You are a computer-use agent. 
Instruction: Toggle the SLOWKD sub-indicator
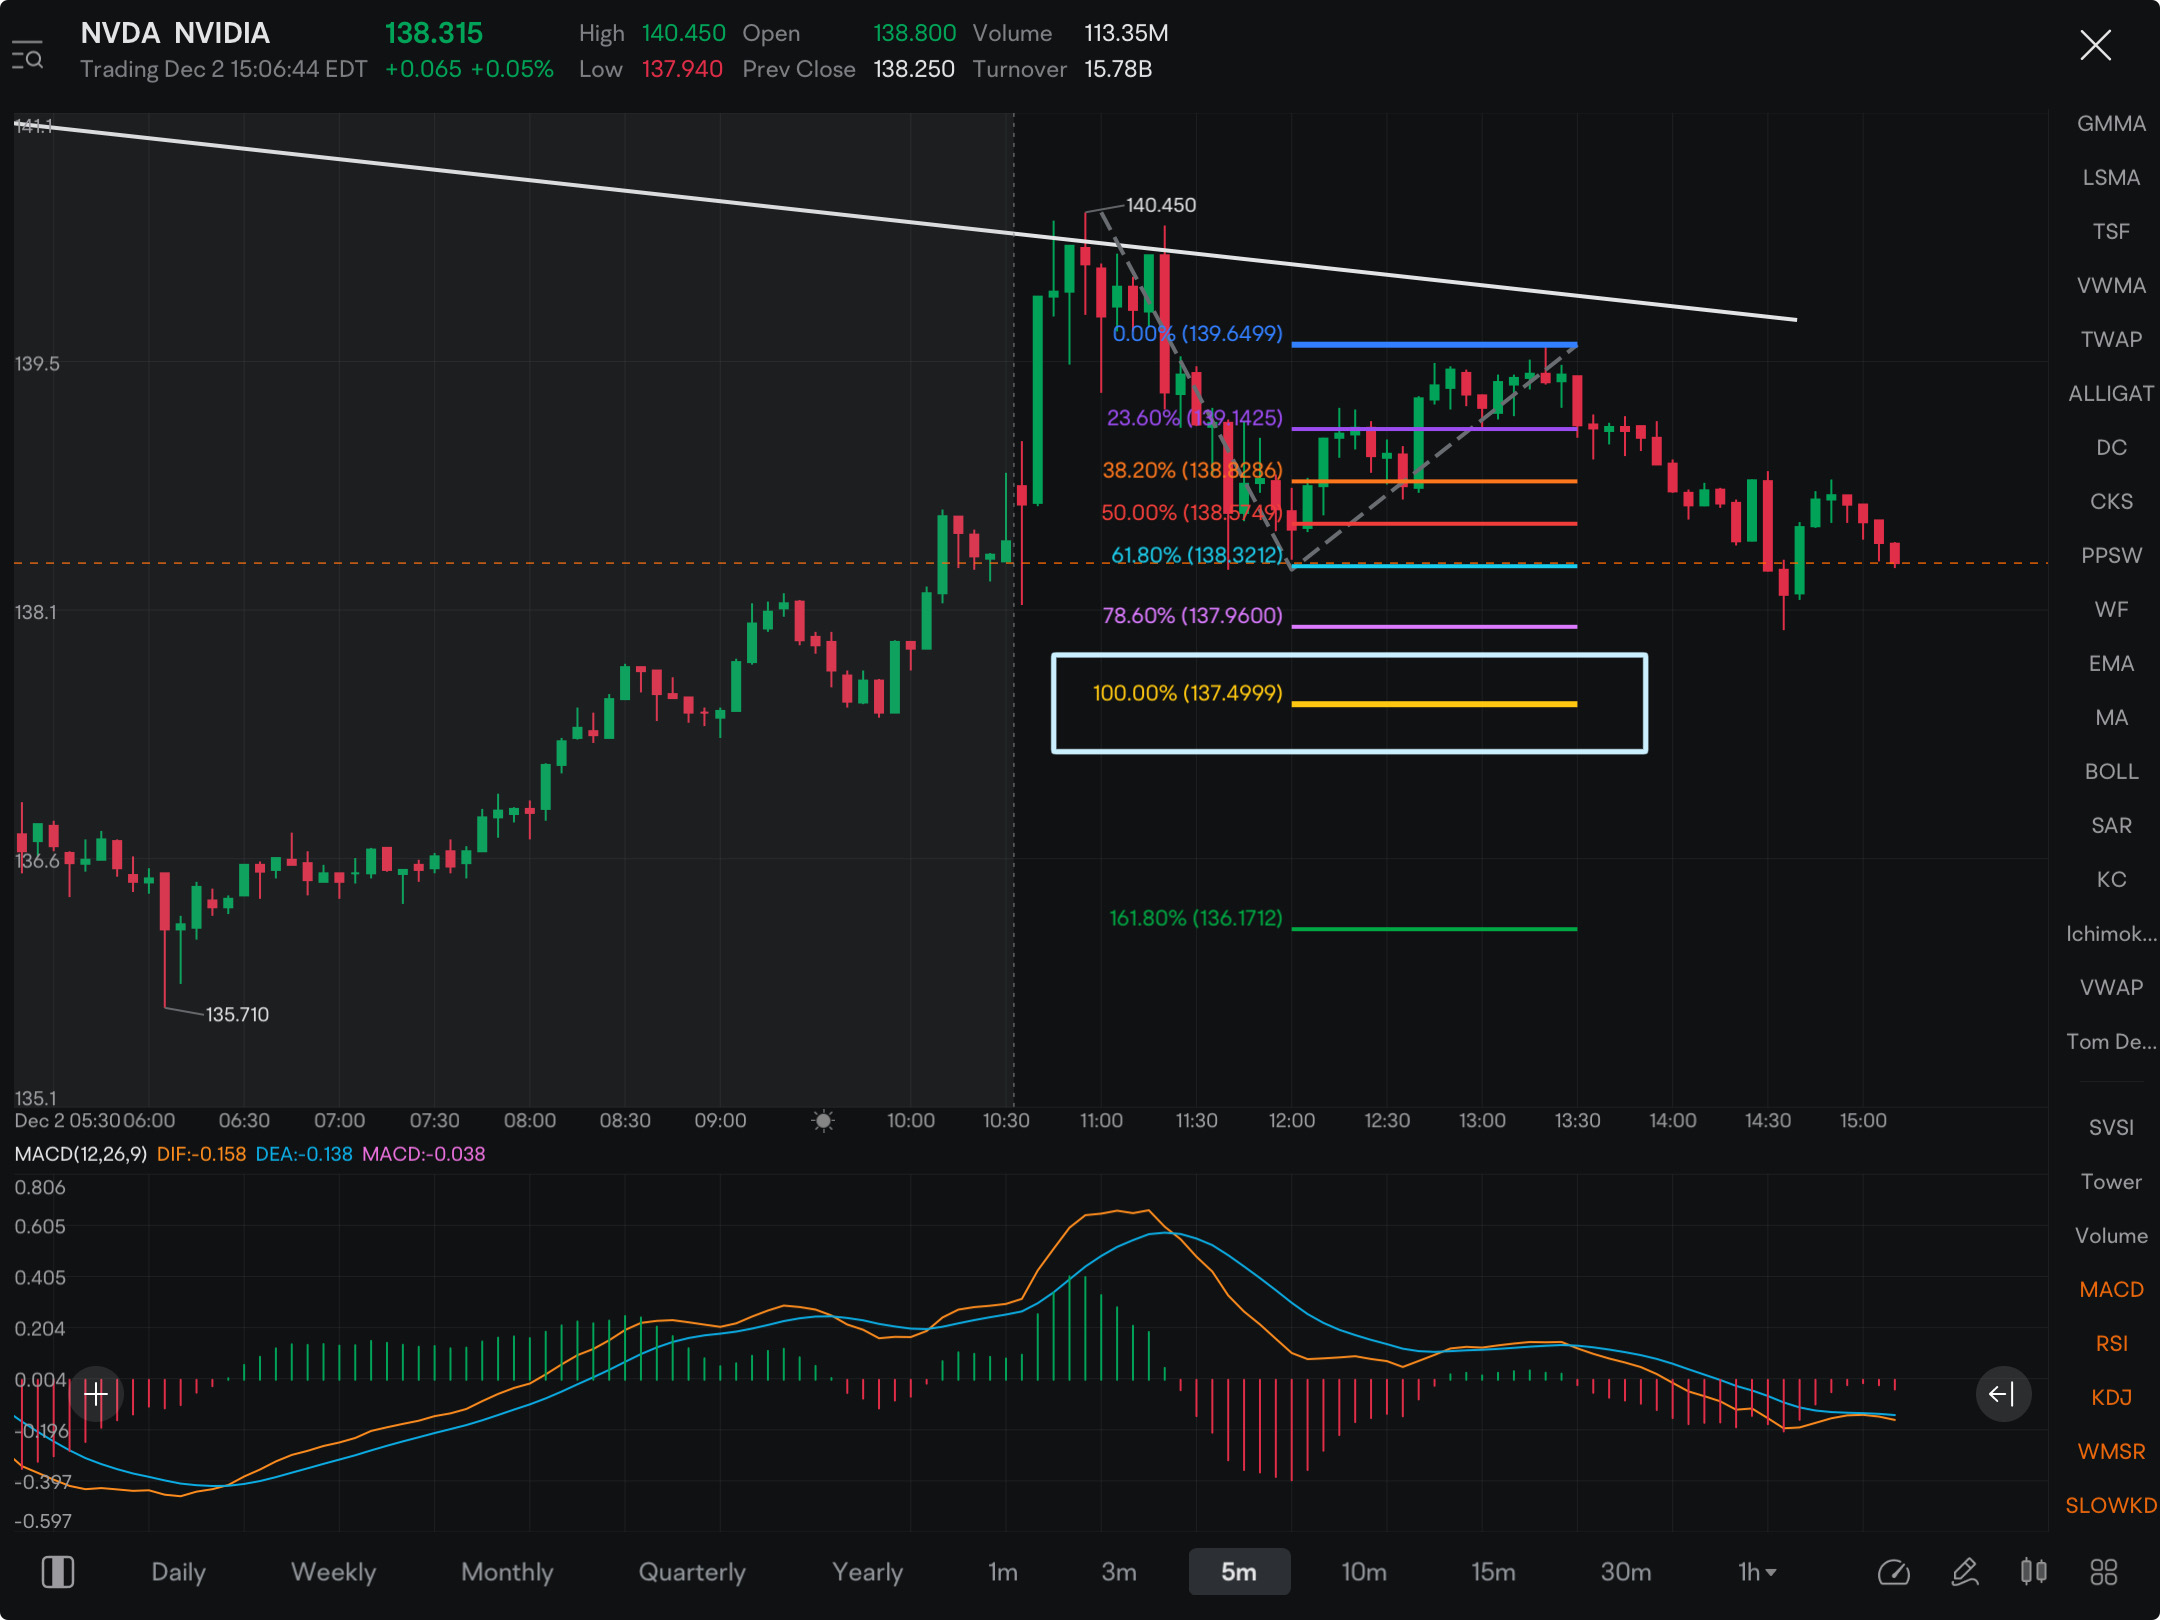[2111, 1506]
